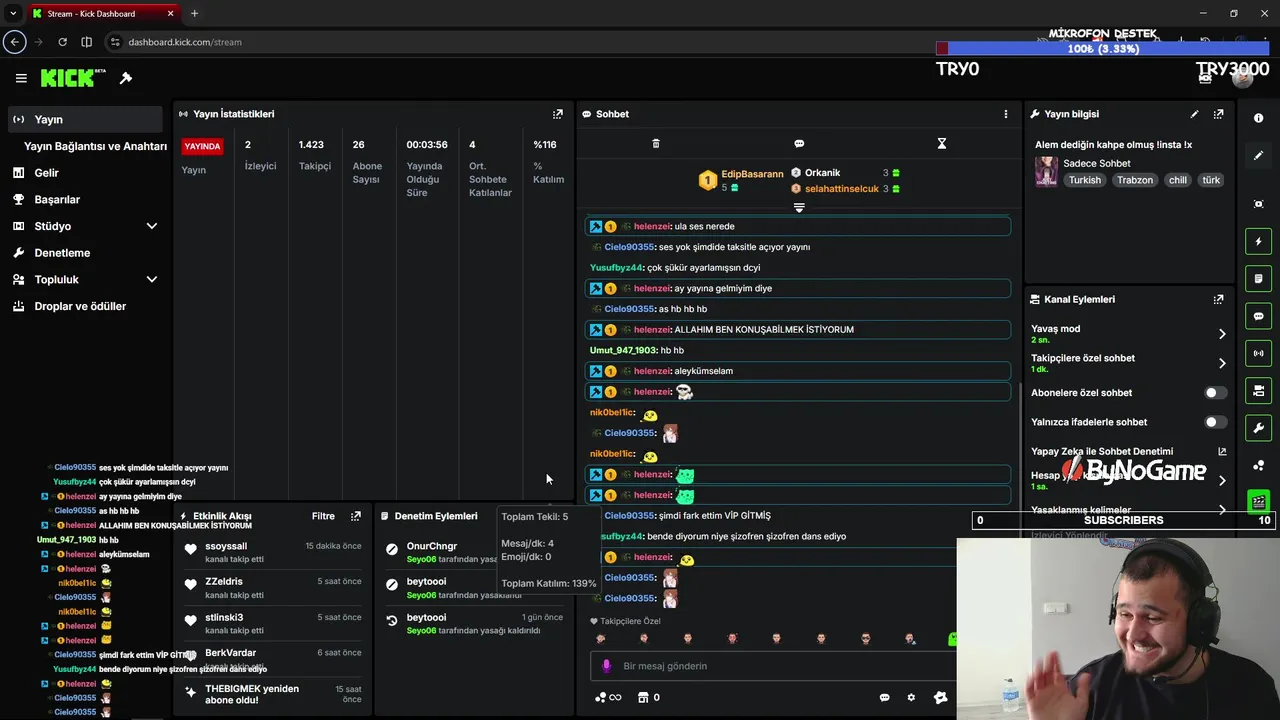This screenshot has height=720, width=1280.
Task: Open Yavaş mod options arrow
Action: click(1222, 334)
